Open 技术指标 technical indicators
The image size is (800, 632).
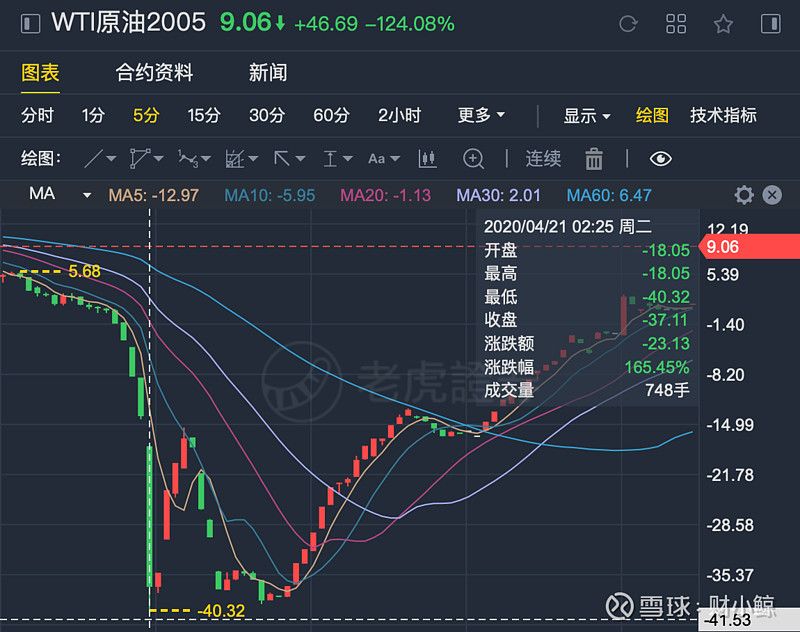723,115
